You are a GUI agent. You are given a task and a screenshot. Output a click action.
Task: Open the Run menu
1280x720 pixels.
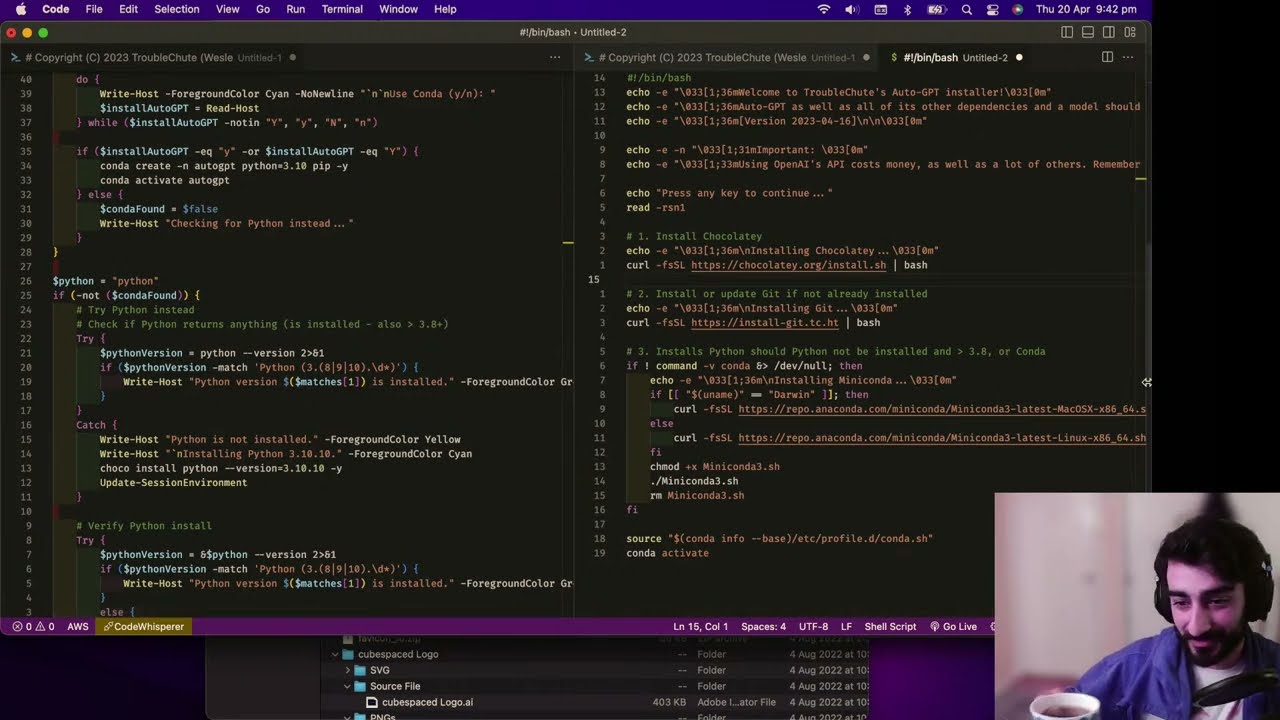pos(296,9)
